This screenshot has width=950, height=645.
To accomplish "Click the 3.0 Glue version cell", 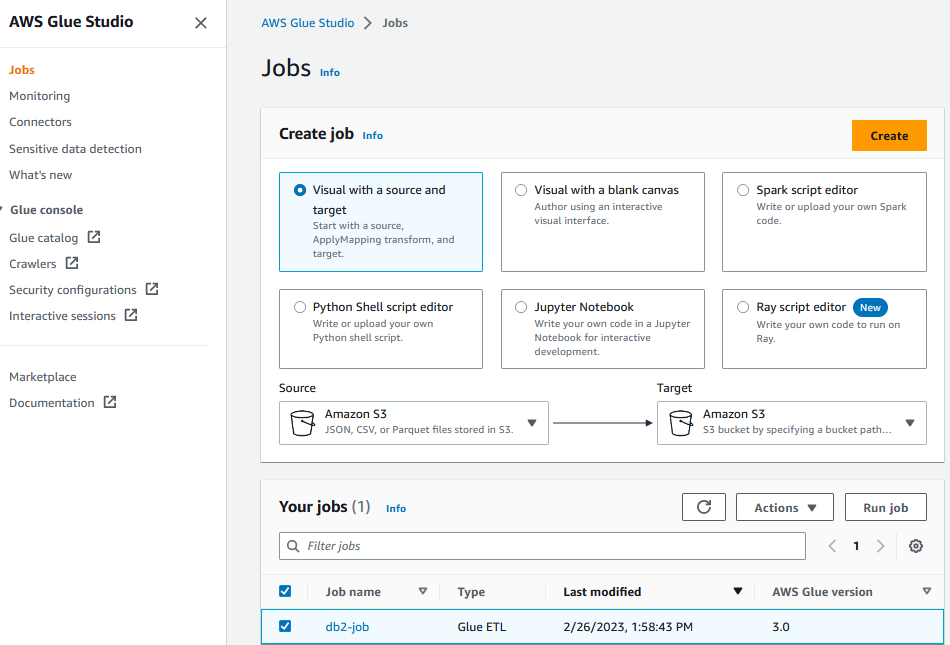I will 781,627.
